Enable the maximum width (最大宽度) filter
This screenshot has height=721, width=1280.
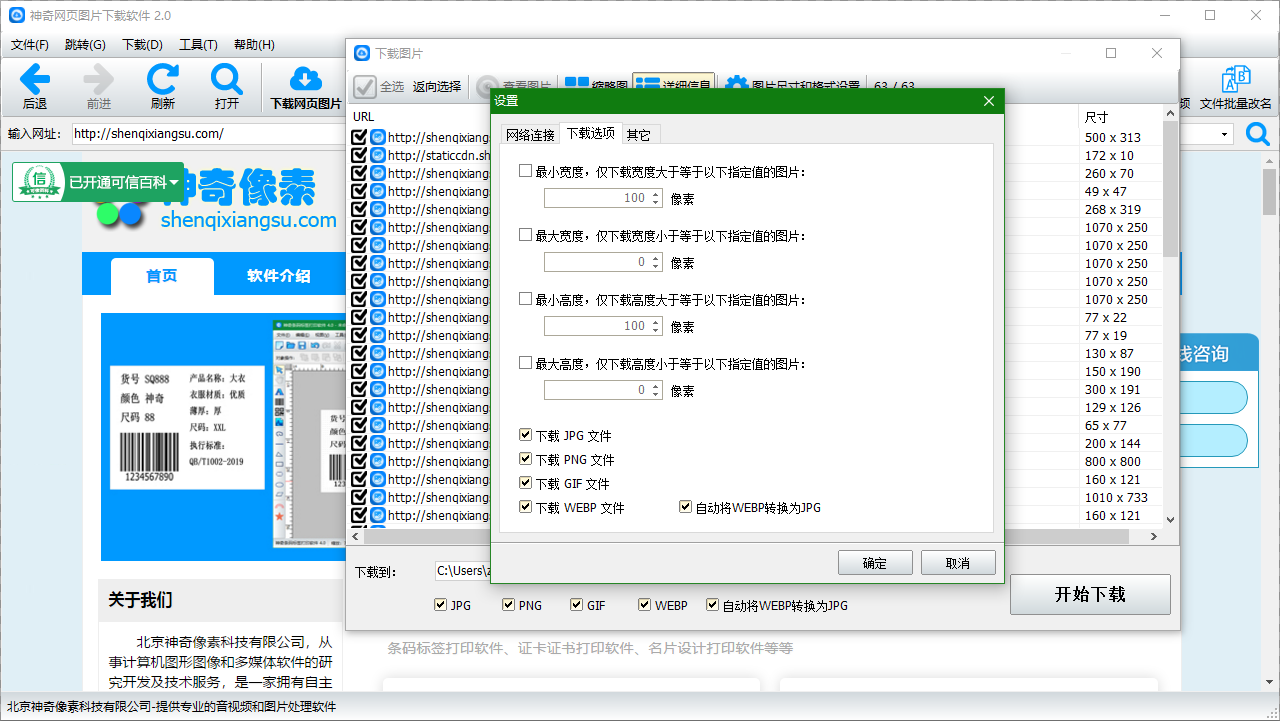[x=525, y=235]
